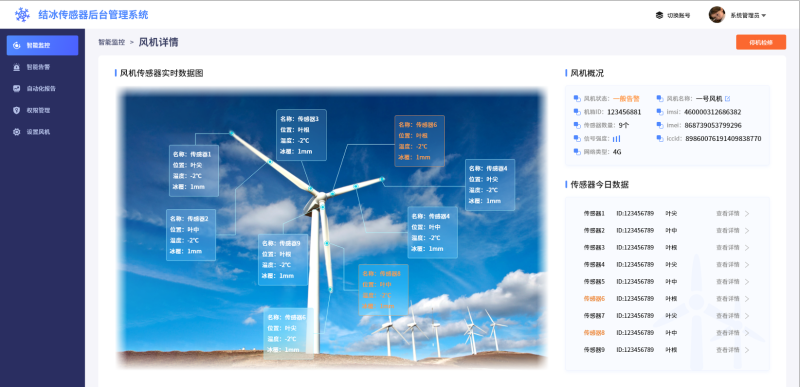Select 自动化报告 chart icon in sidebar
Viewport: 800px width, 387px height.
[16, 88]
